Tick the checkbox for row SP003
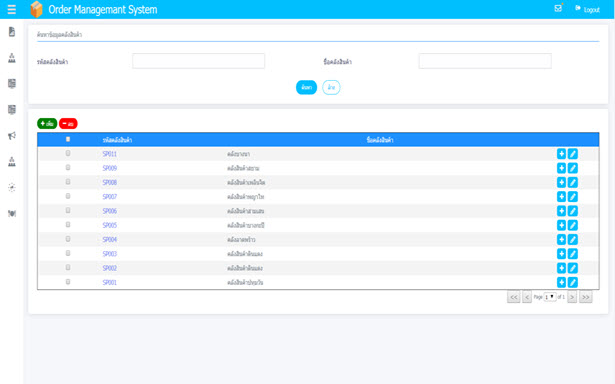615x384 pixels. coord(68,253)
